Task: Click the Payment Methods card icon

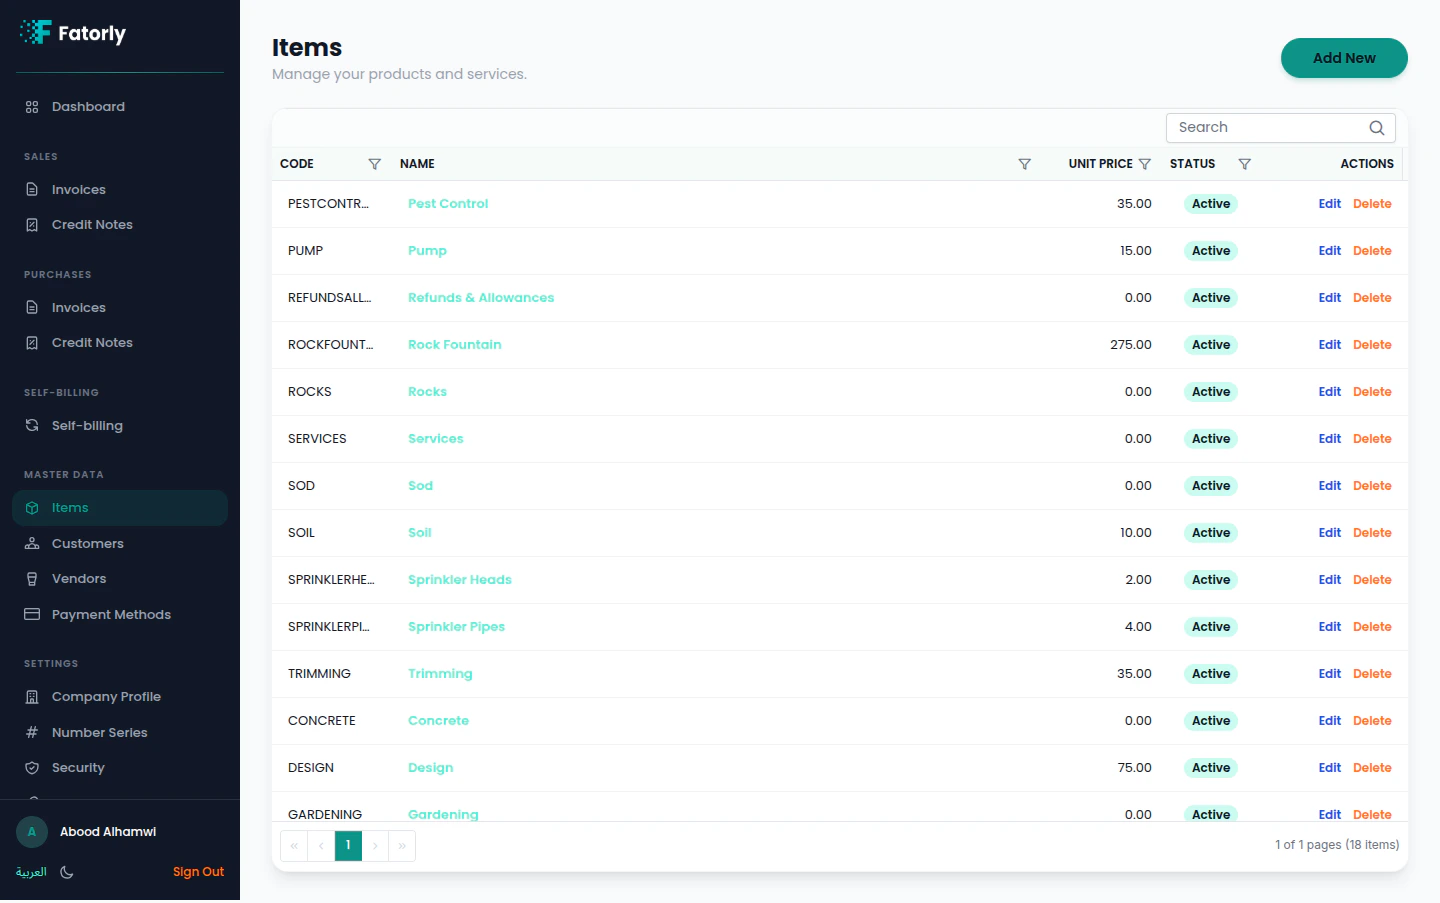Action: click(32, 615)
